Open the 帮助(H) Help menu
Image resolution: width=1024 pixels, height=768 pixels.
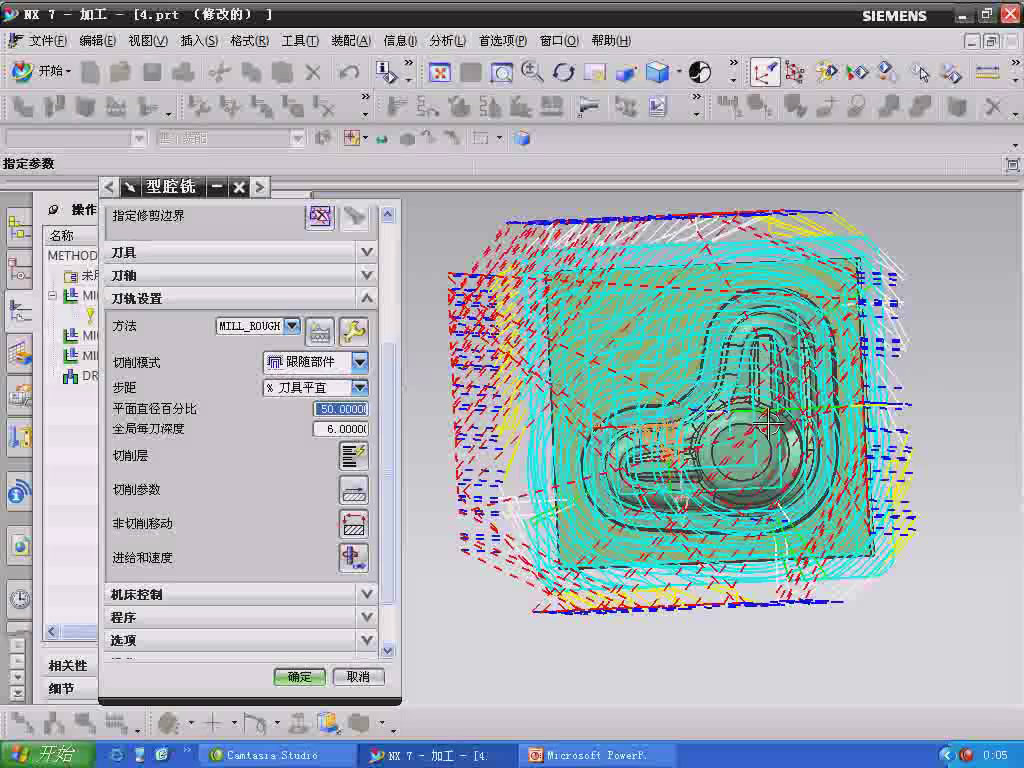611,40
